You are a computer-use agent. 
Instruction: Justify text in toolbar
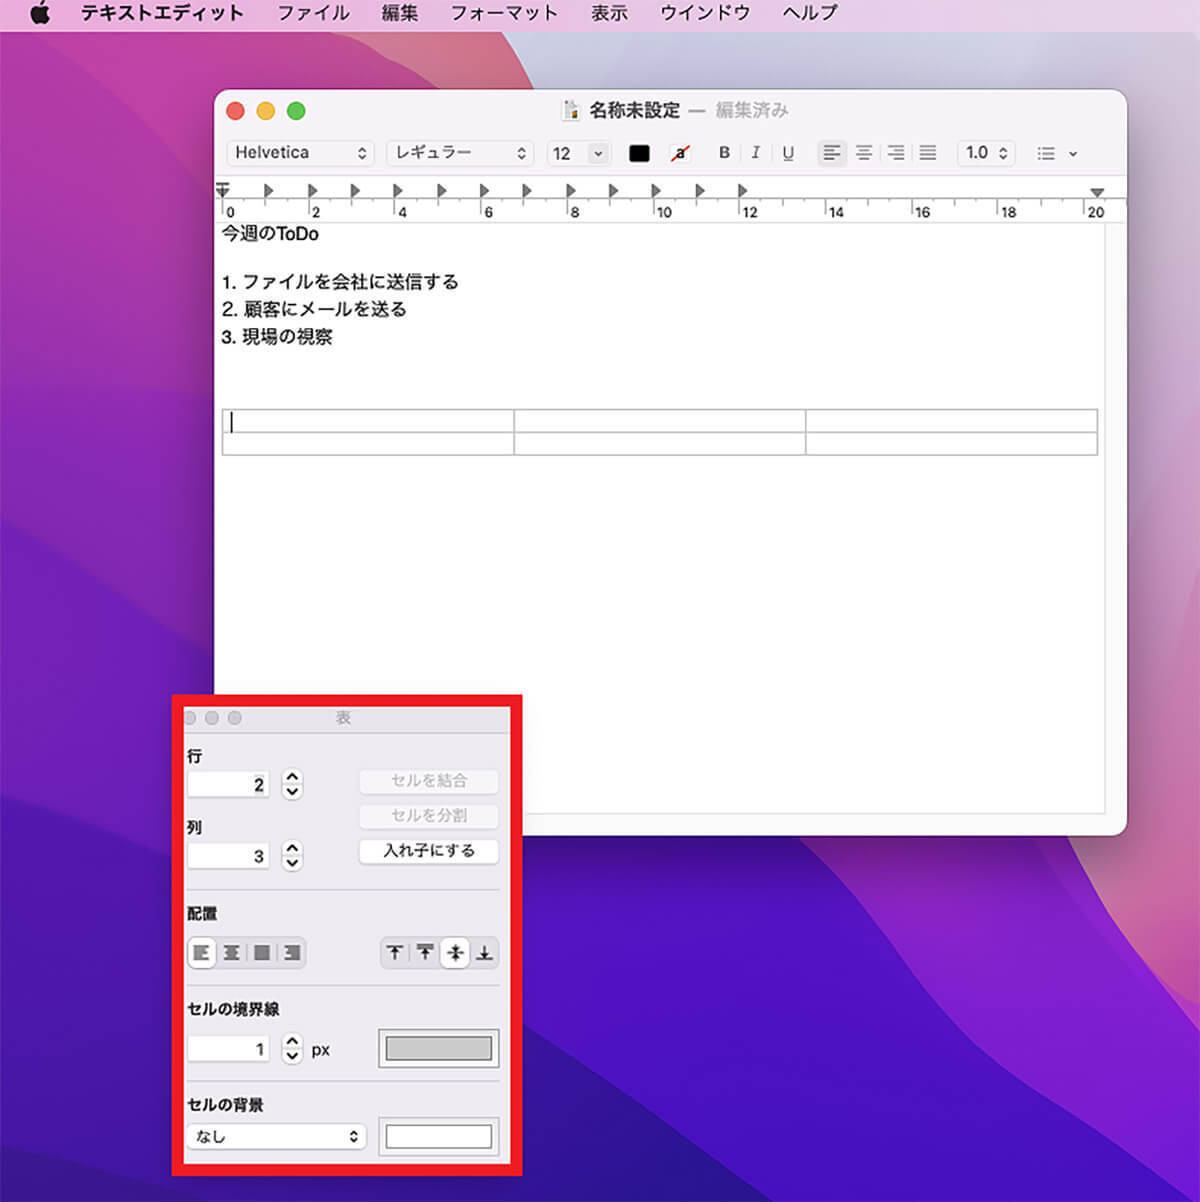(928, 153)
